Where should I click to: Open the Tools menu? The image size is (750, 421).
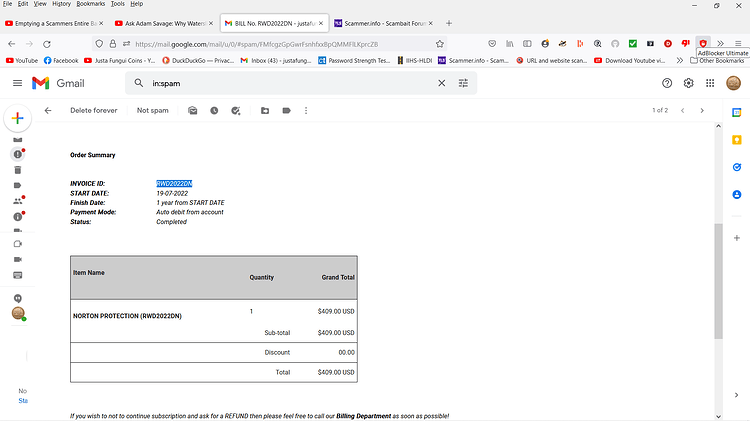(x=118, y=4)
